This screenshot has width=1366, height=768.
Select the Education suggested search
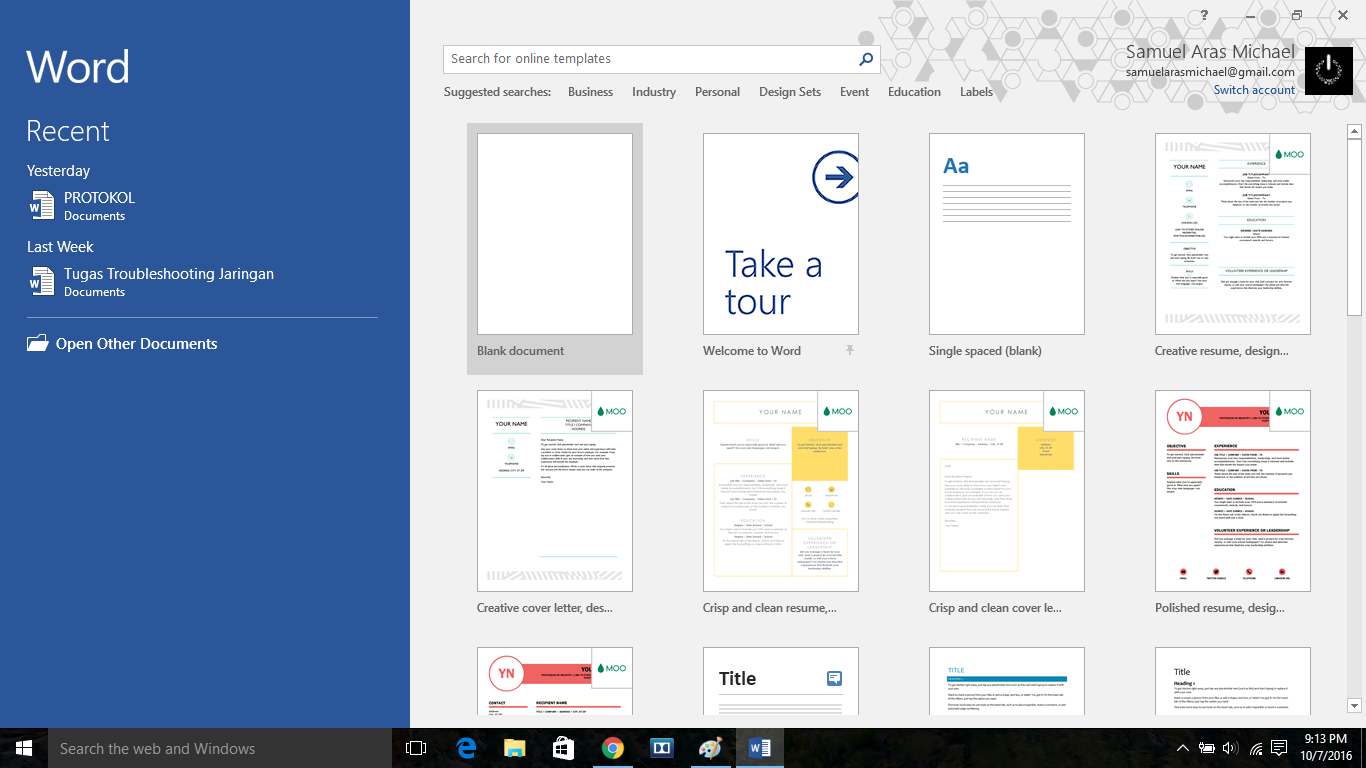914,92
